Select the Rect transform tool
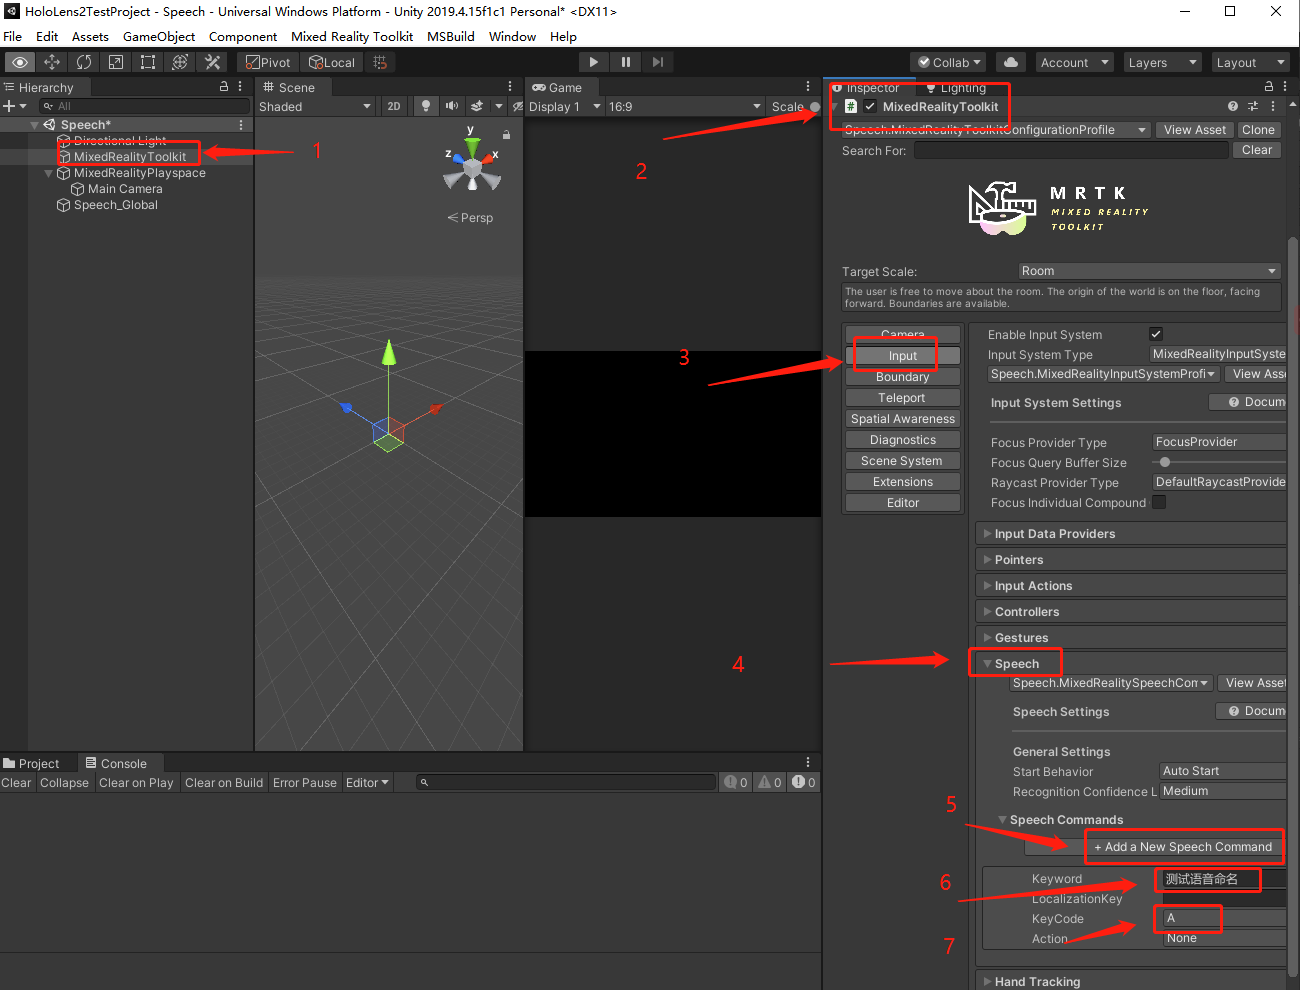This screenshot has width=1300, height=990. point(148,62)
